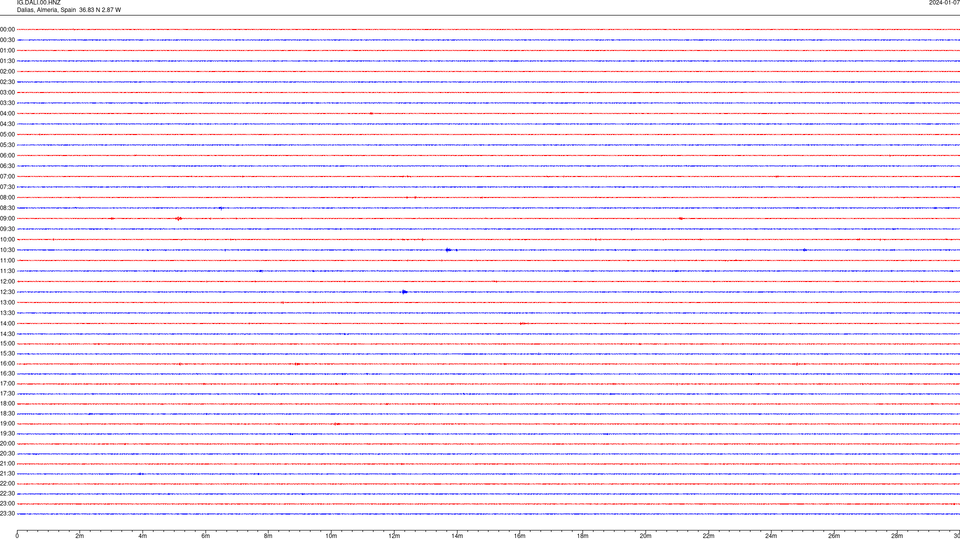960x540 pixels.
Task: Select the 02:00 trace time label
Action: [x=7, y=72]
